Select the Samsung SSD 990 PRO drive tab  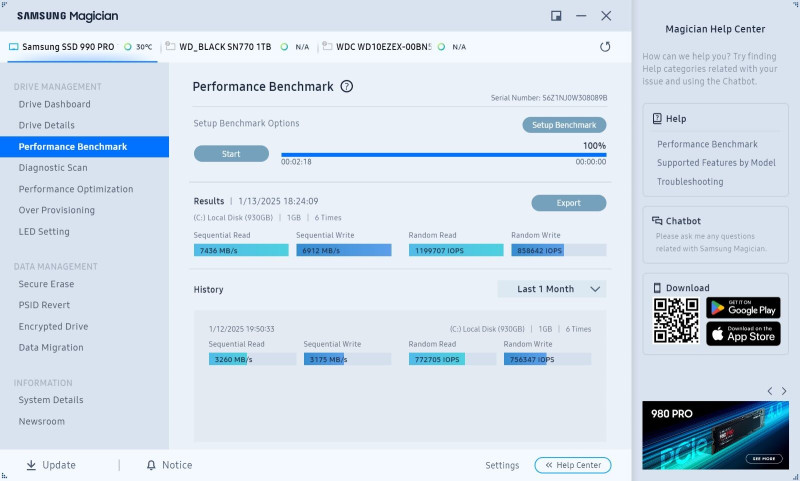(x=82, y=47)
